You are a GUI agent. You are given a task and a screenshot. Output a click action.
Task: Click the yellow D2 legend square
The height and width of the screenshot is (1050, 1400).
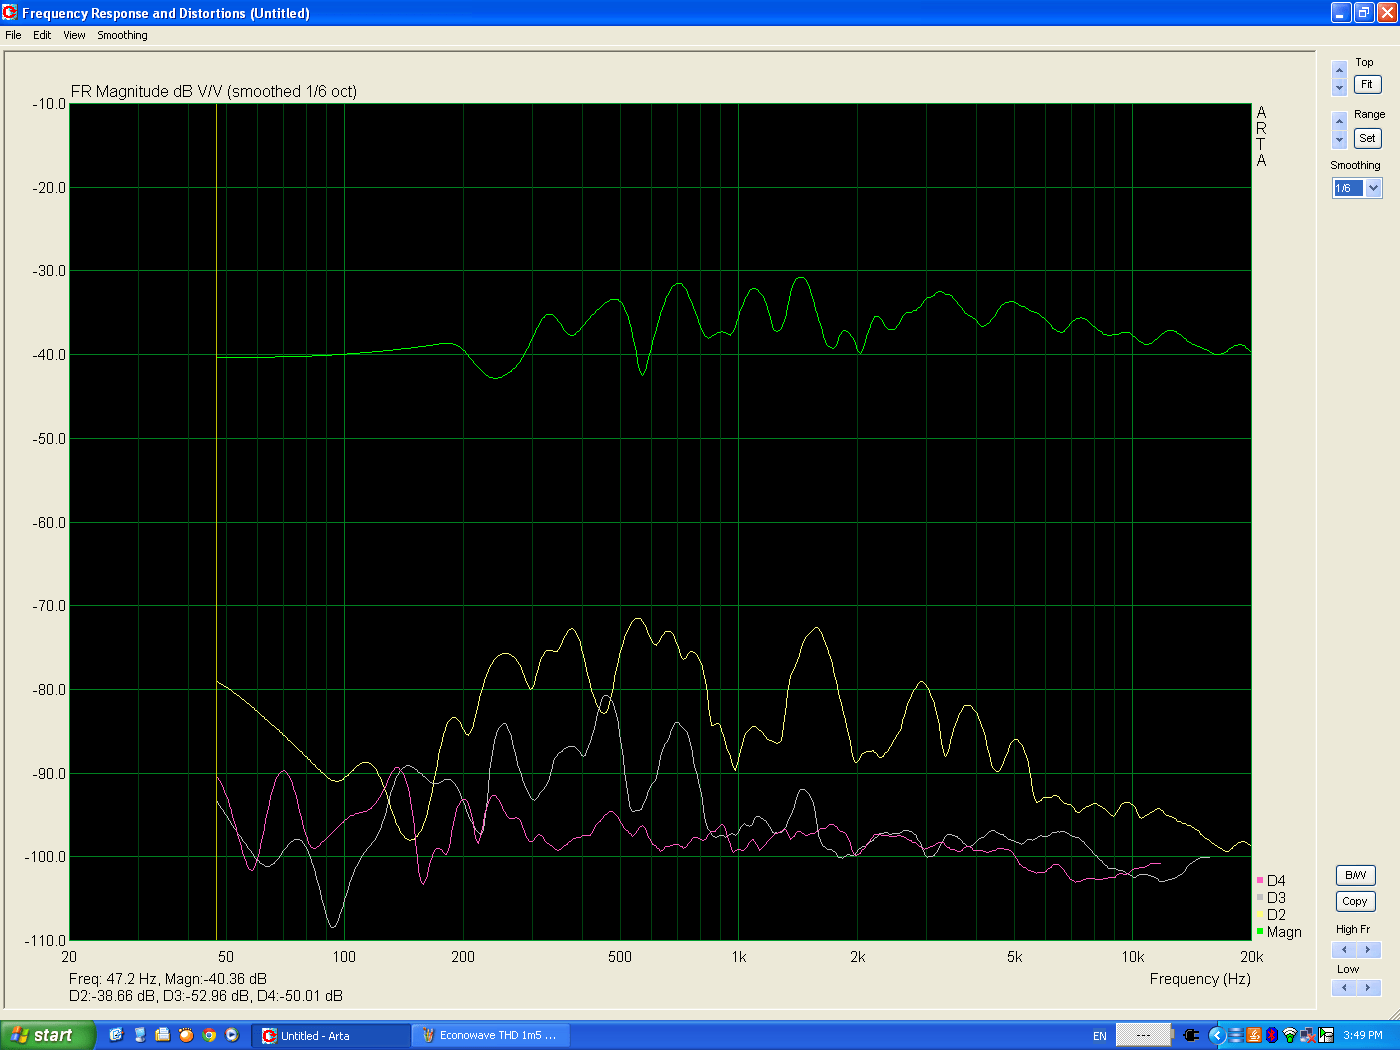[1260, 915]
